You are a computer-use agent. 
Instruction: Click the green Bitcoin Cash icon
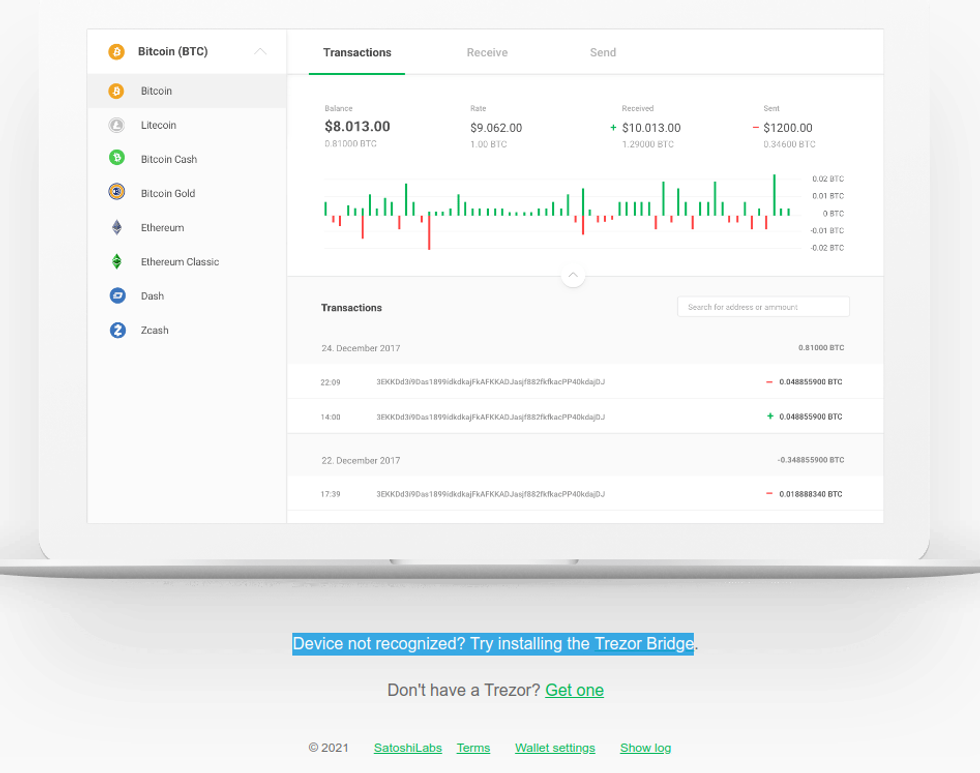point(117,158)
